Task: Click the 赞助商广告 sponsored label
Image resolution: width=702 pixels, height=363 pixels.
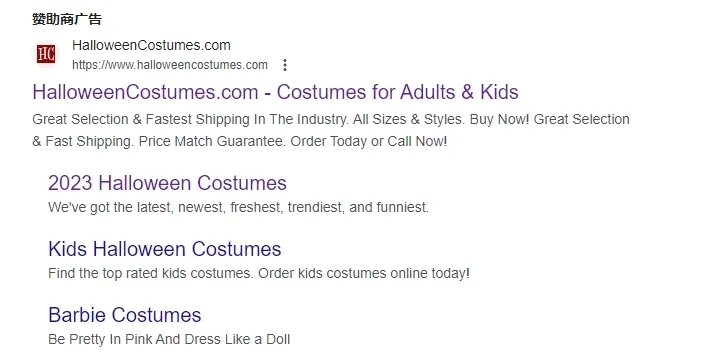Action: tap(67, 19)
